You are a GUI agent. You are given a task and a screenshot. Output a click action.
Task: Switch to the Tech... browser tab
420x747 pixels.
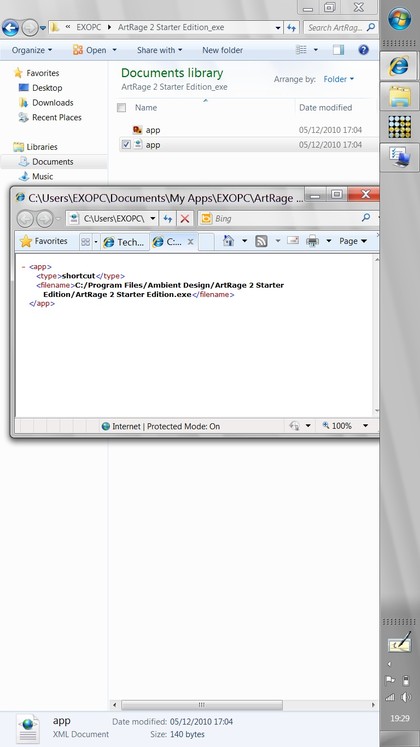tap(124, 242)
